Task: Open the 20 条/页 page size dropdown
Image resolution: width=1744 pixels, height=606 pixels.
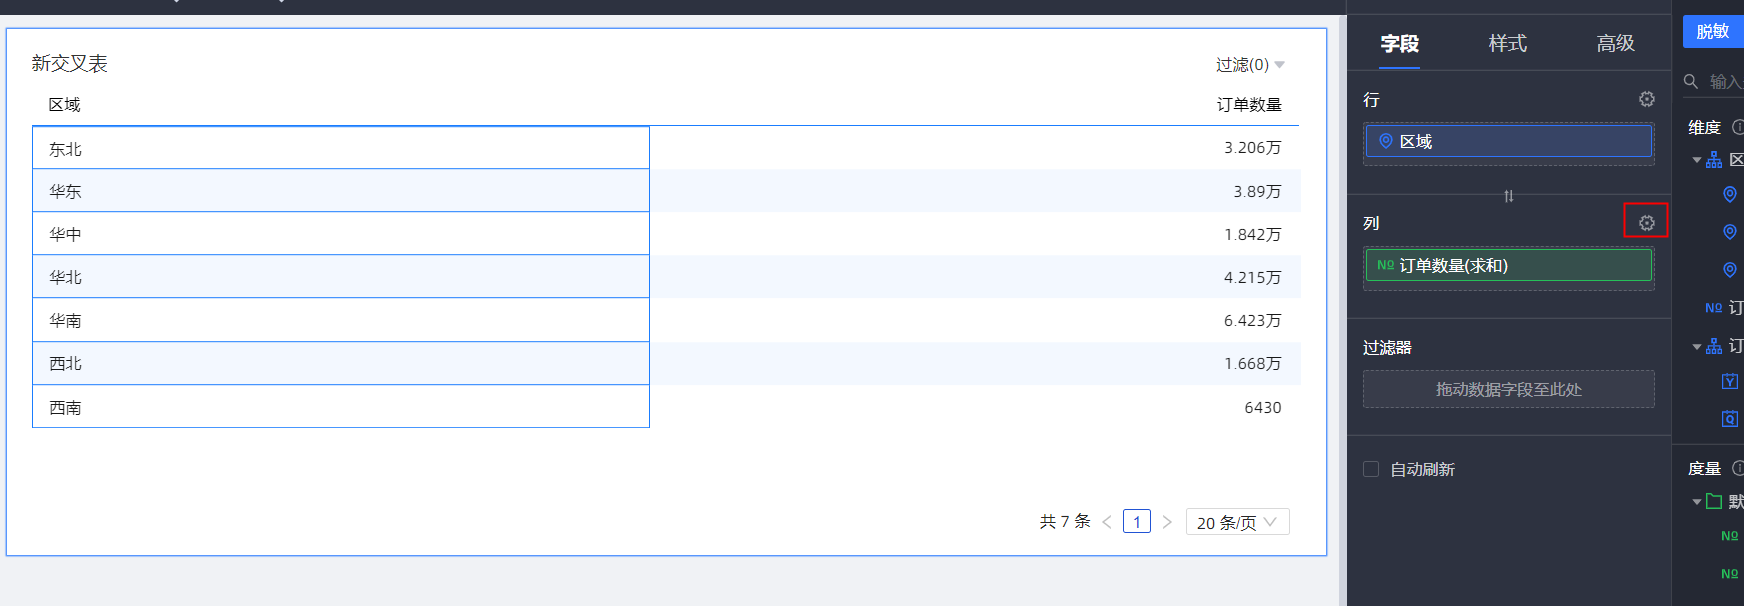Action: pyautogui.click(x=1237, y=522)
